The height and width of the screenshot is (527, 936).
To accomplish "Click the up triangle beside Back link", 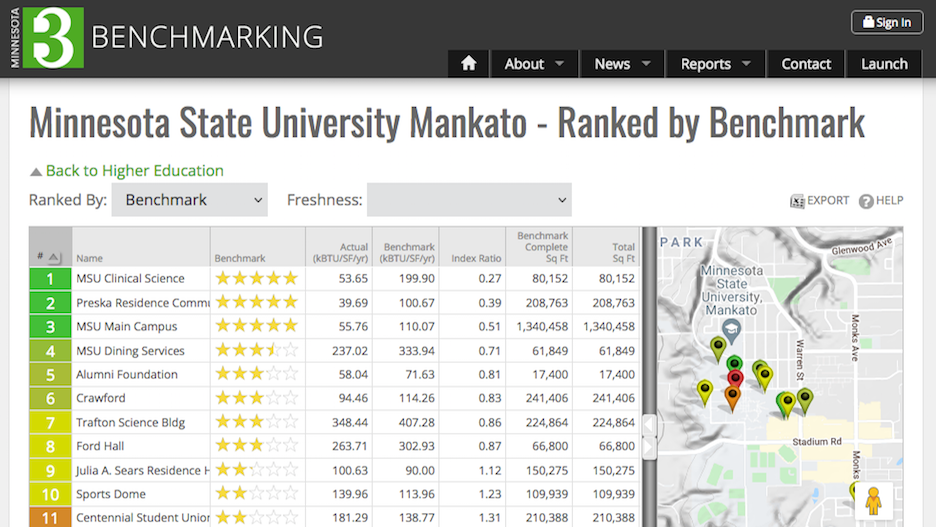I will point(36,172).
